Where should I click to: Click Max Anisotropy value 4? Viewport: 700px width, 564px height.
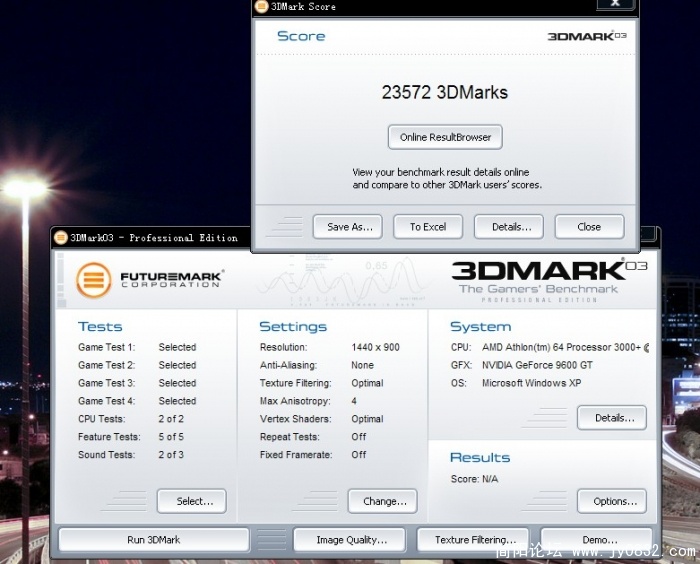(354, 401)
